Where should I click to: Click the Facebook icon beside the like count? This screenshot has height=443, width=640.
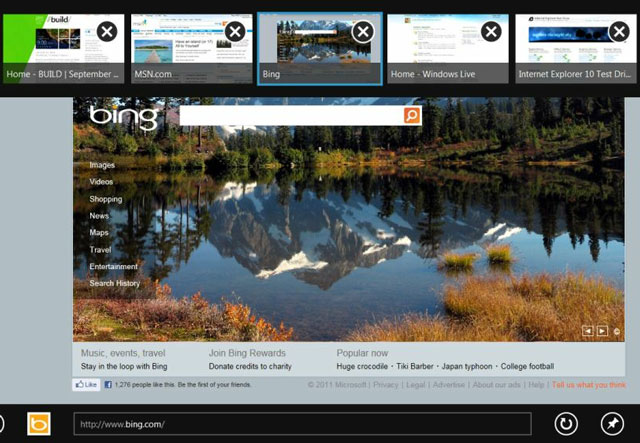(x=108, y=385)
